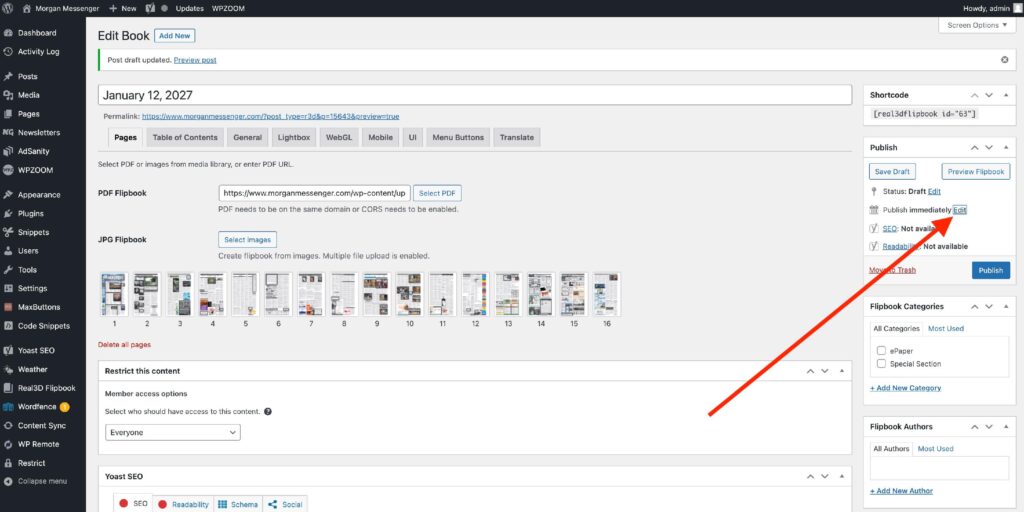Click Edit next to Publish immediately

960,210
